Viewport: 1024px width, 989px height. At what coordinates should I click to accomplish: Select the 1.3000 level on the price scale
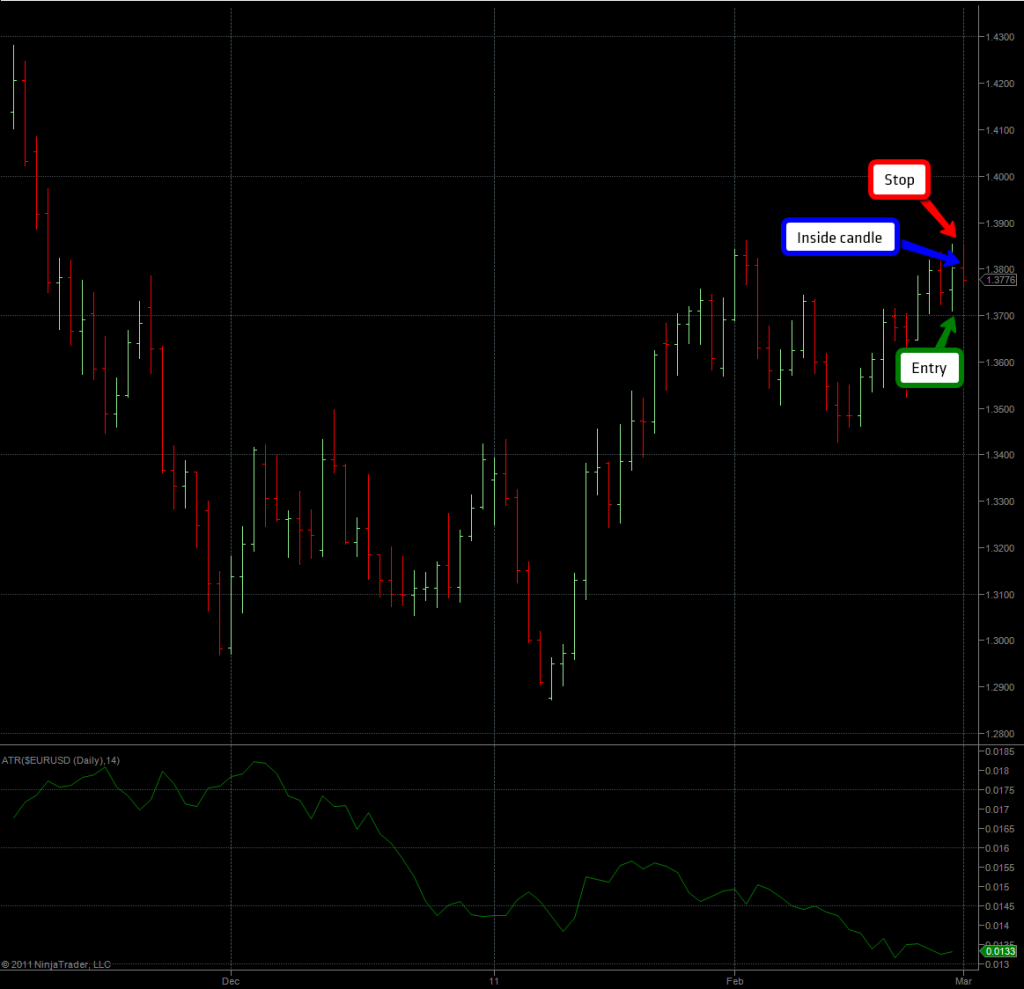tap(1001, 641)
